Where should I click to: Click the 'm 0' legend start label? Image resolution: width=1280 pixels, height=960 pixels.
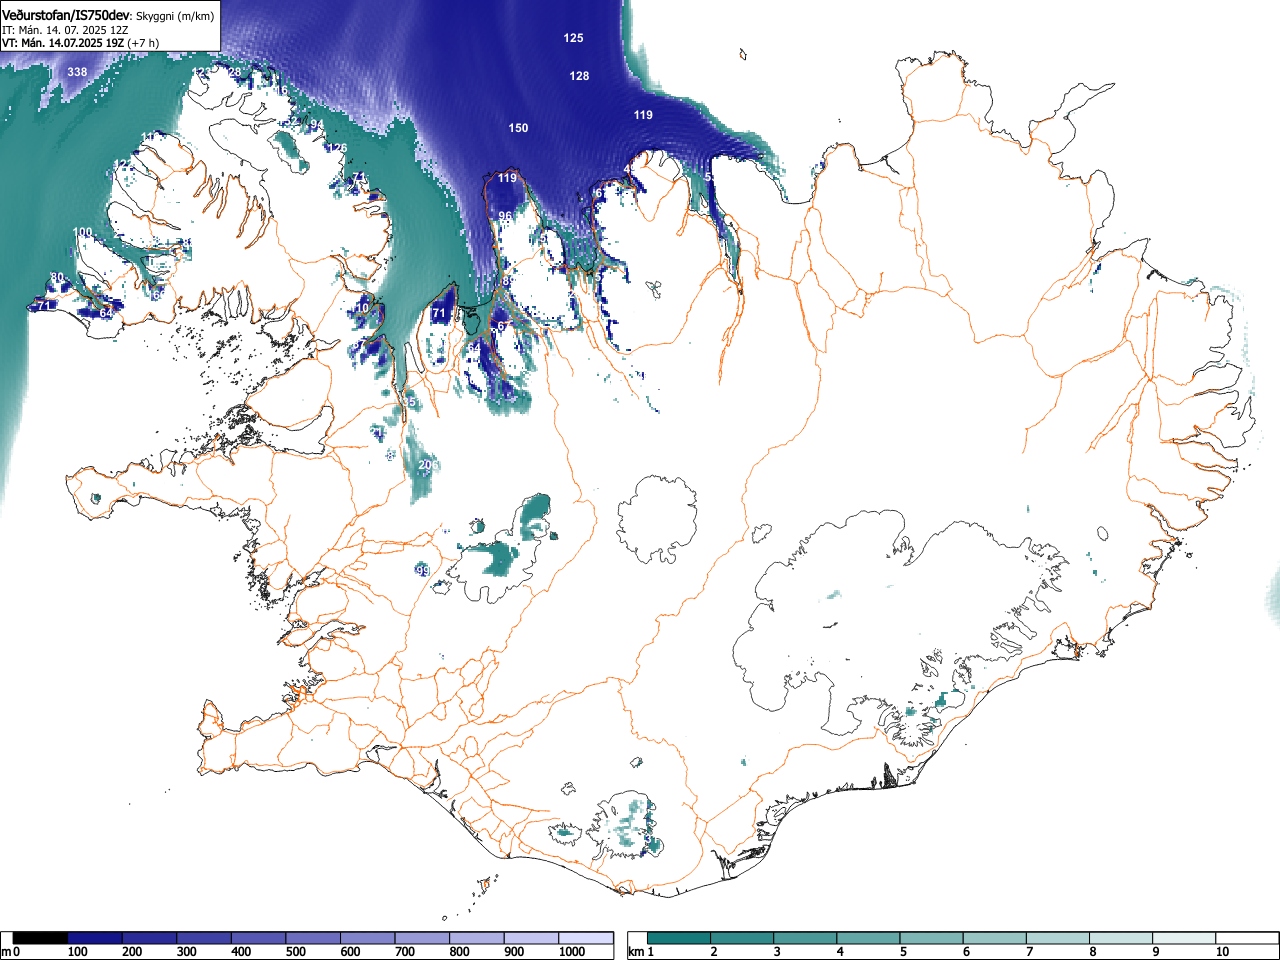[10, 952]
